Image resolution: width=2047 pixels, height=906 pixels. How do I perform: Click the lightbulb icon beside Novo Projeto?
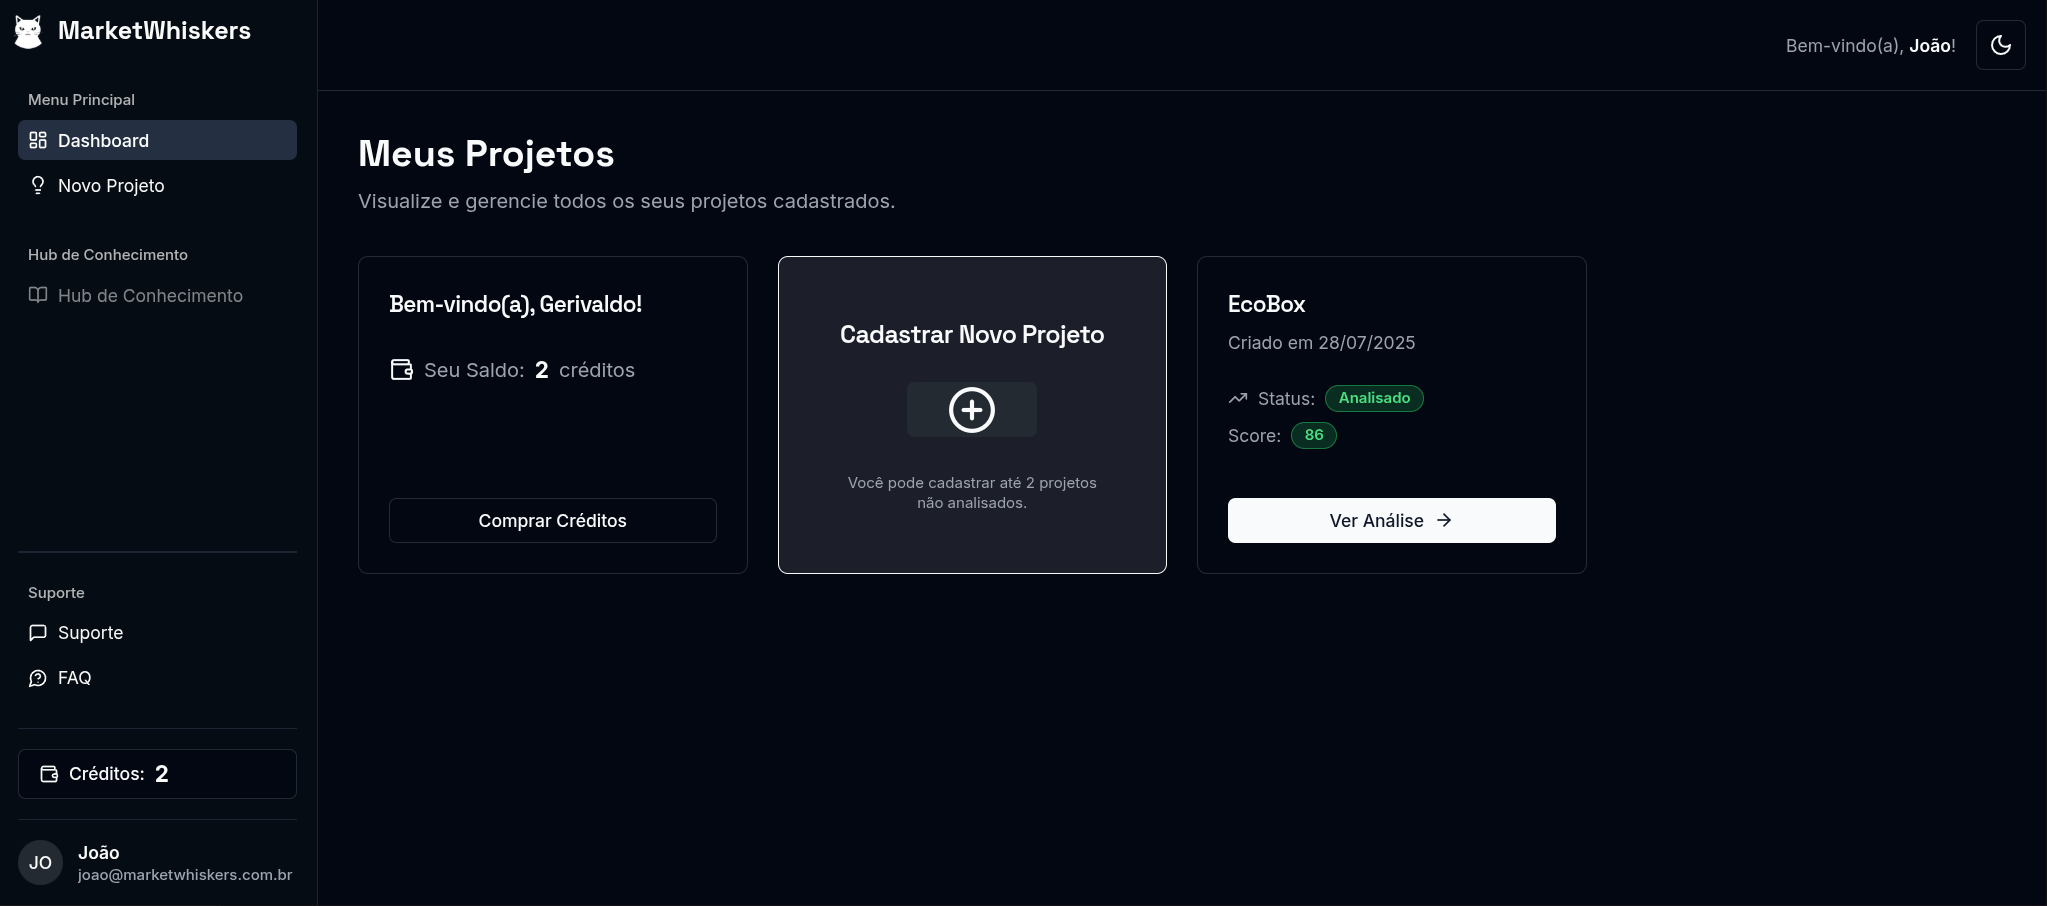tap(38, 186)
